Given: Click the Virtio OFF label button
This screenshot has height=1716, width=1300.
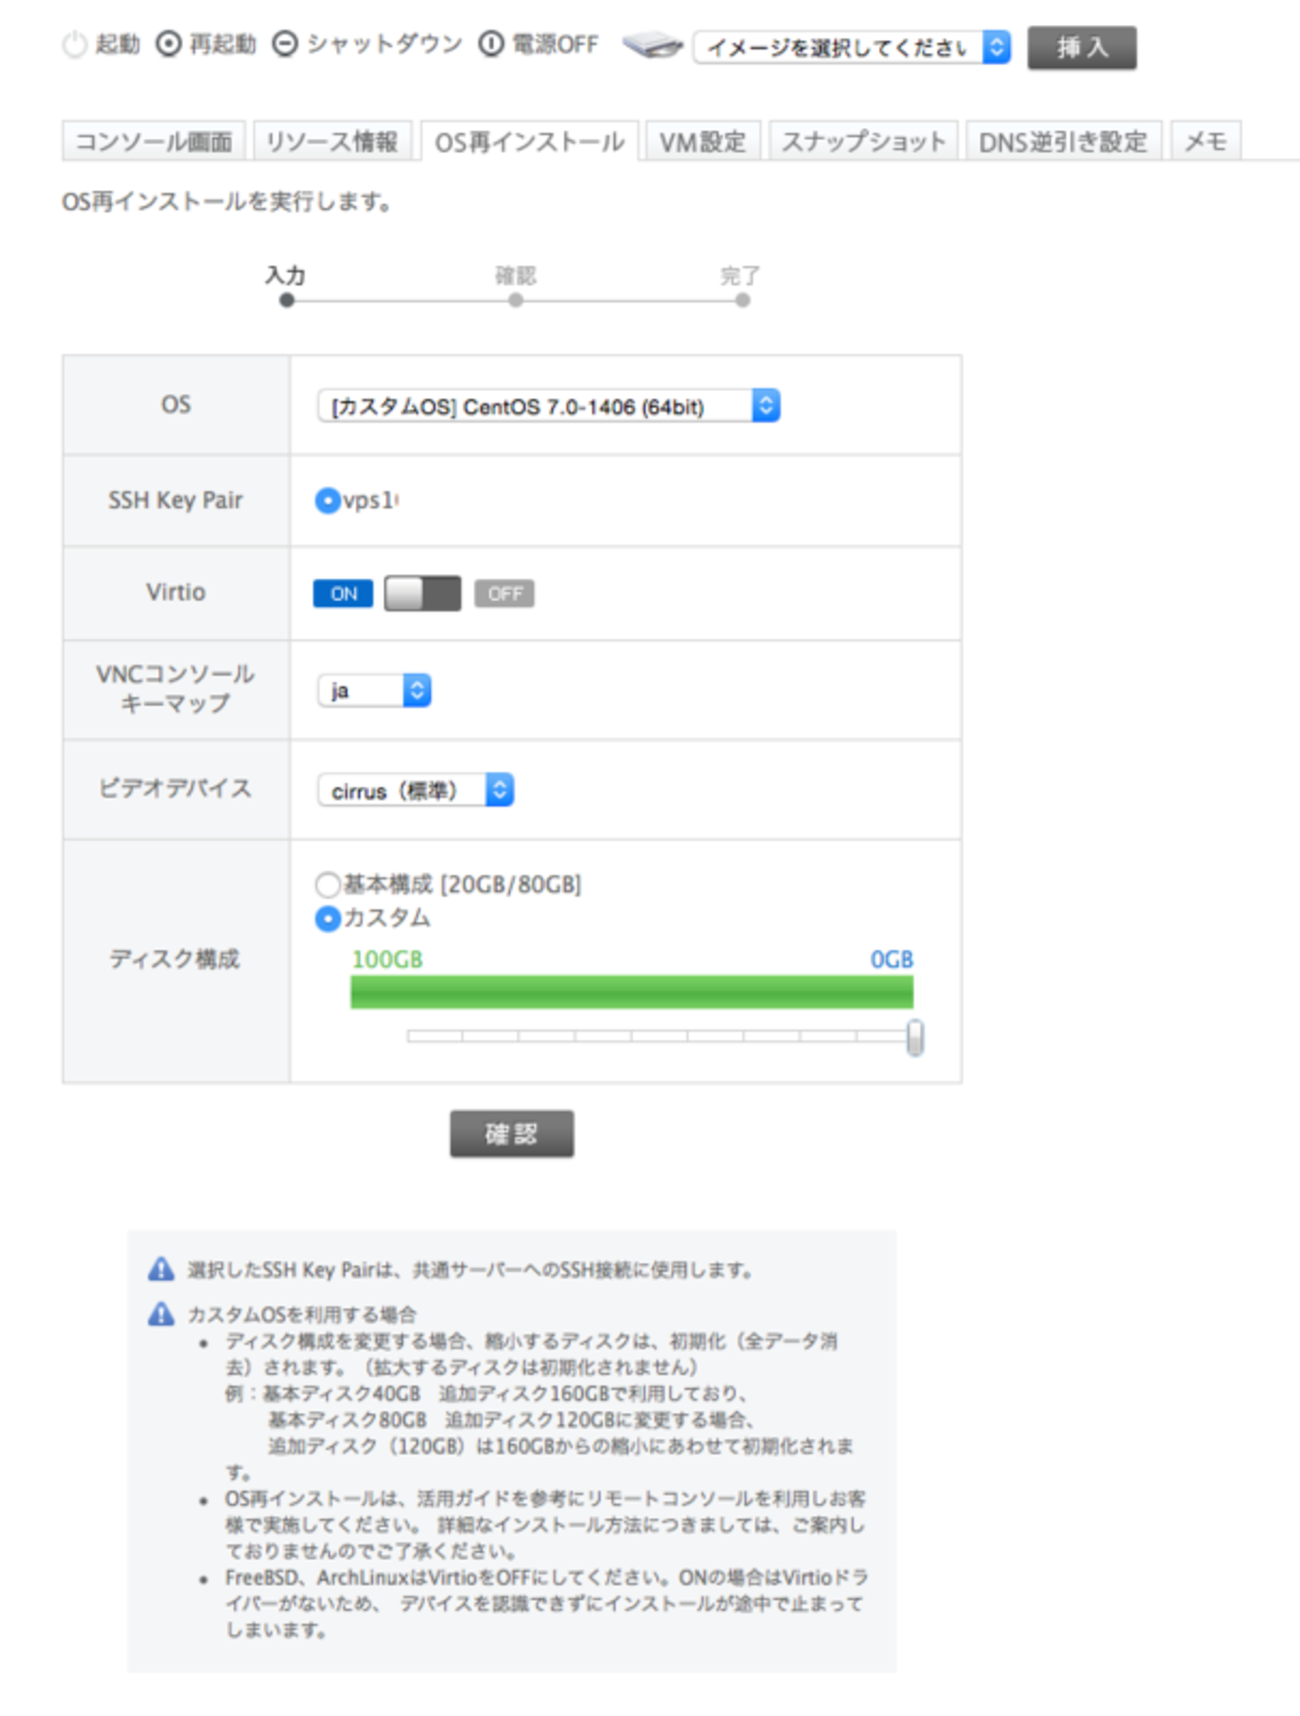Looking at the screenshot, I should point(504,593).
